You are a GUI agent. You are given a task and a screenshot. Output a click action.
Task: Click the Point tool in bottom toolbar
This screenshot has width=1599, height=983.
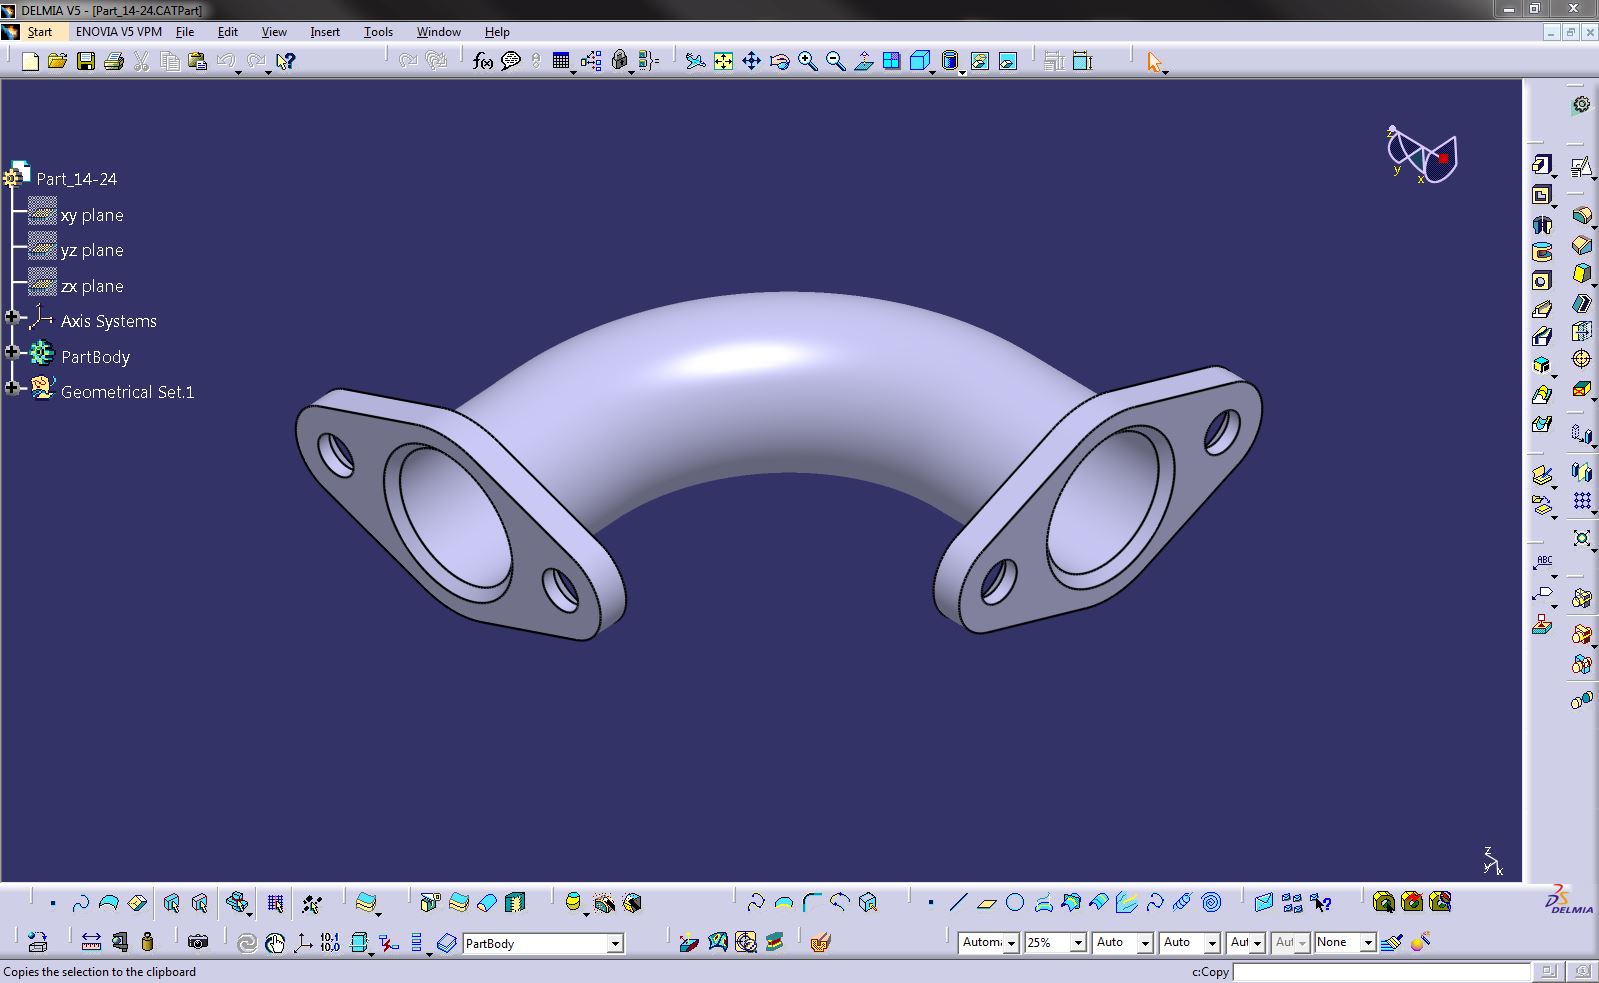930,903
